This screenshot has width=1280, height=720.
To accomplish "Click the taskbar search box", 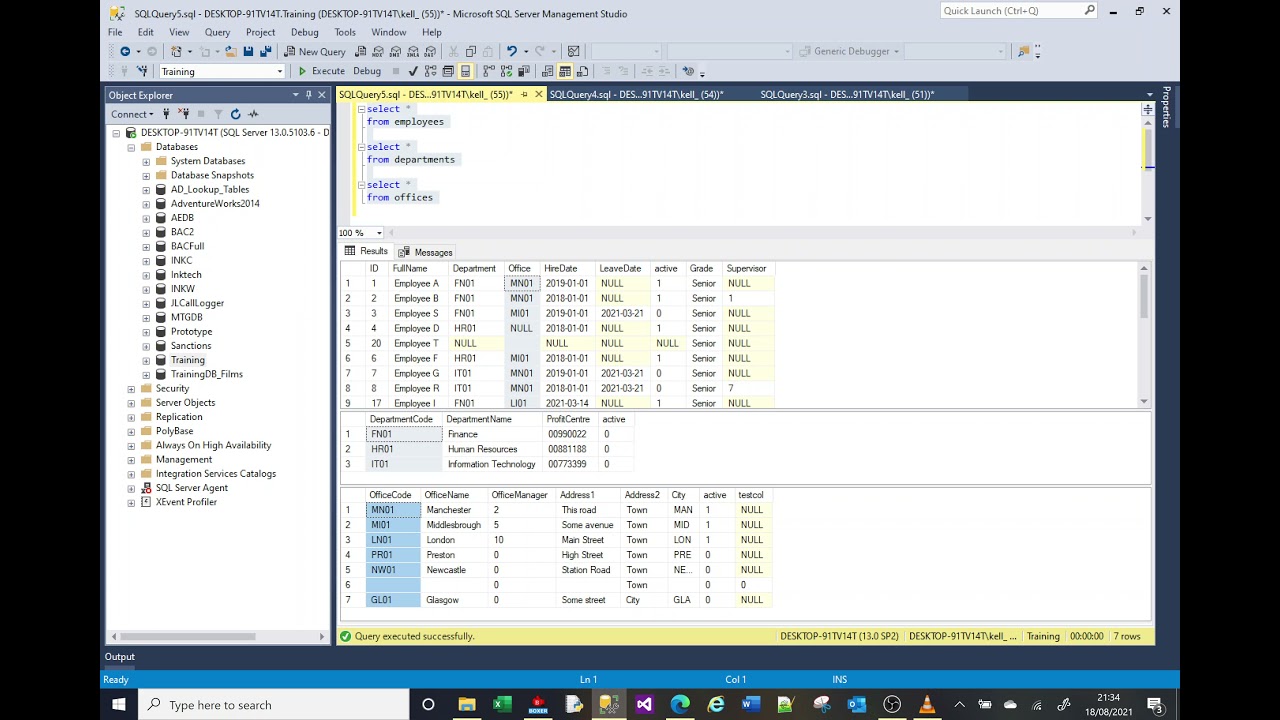I will pos(274,705).
